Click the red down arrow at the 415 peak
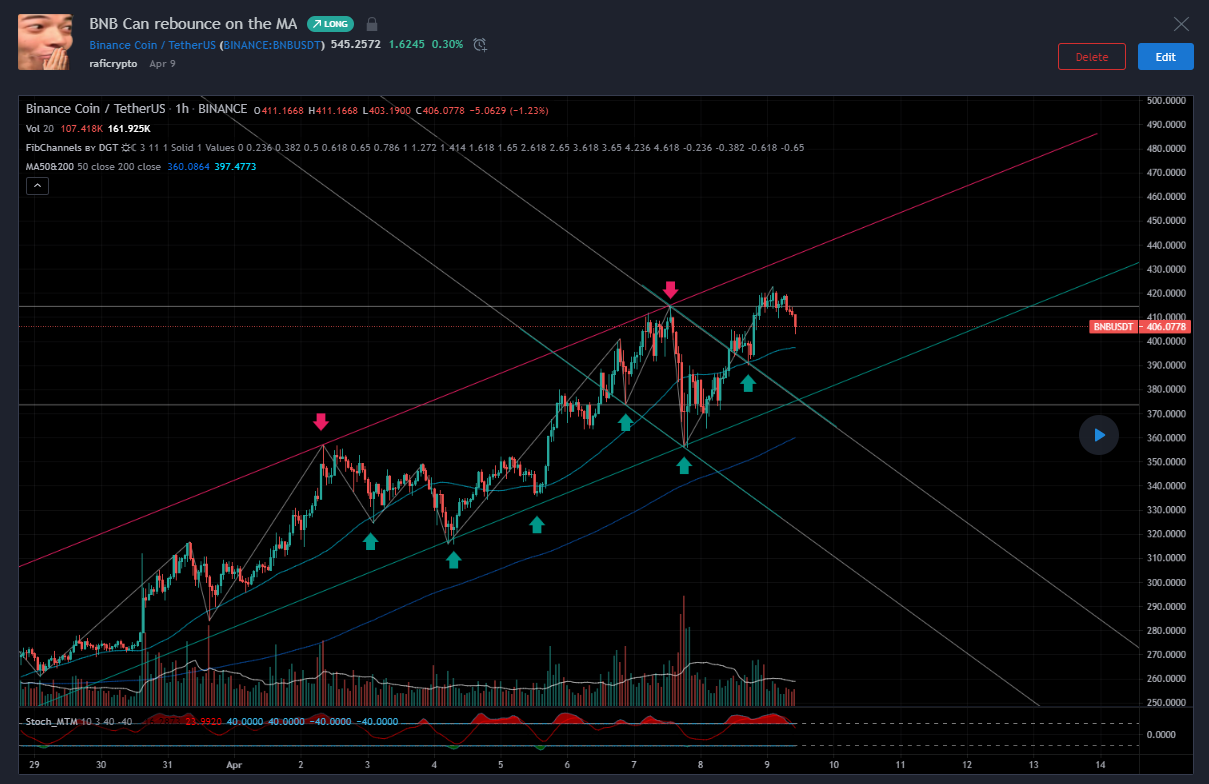Image resolution: width=1209 pixels, height=784 pixels. point(670,291)
